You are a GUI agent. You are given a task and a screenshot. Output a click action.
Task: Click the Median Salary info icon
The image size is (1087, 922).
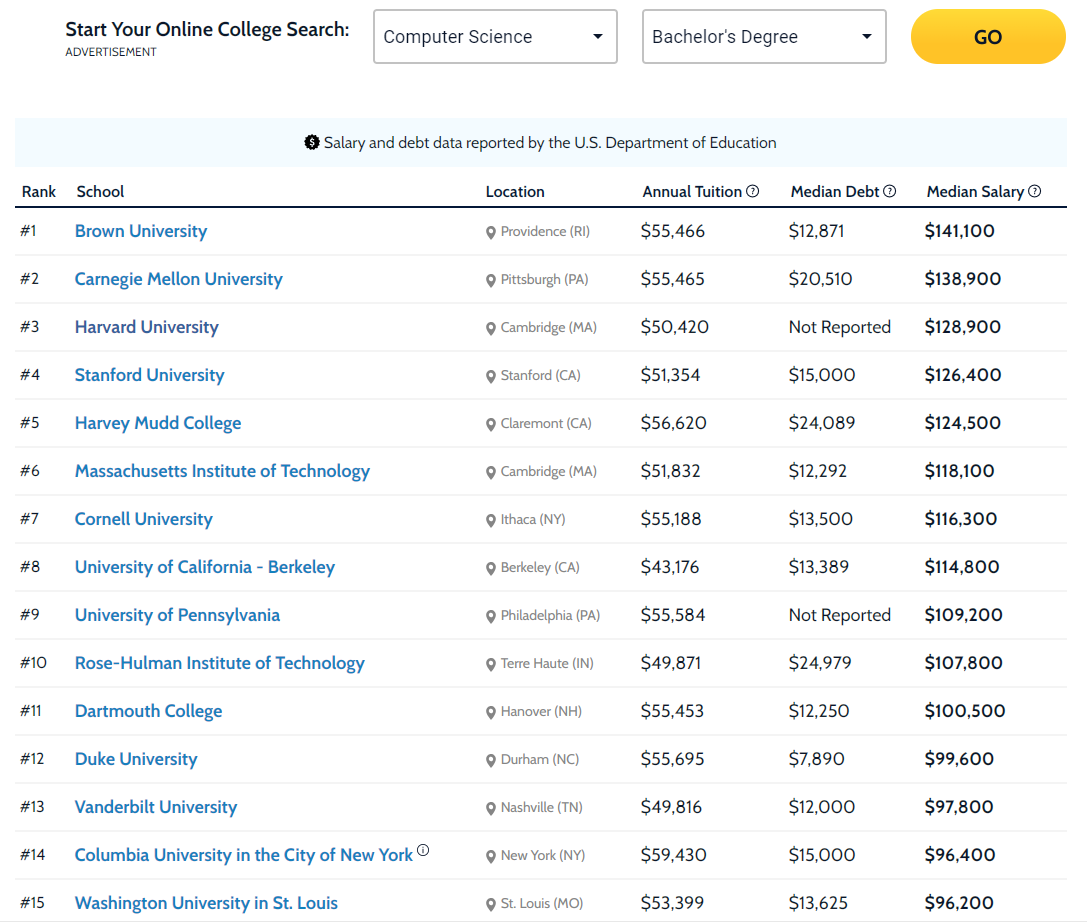point(1034,191)
